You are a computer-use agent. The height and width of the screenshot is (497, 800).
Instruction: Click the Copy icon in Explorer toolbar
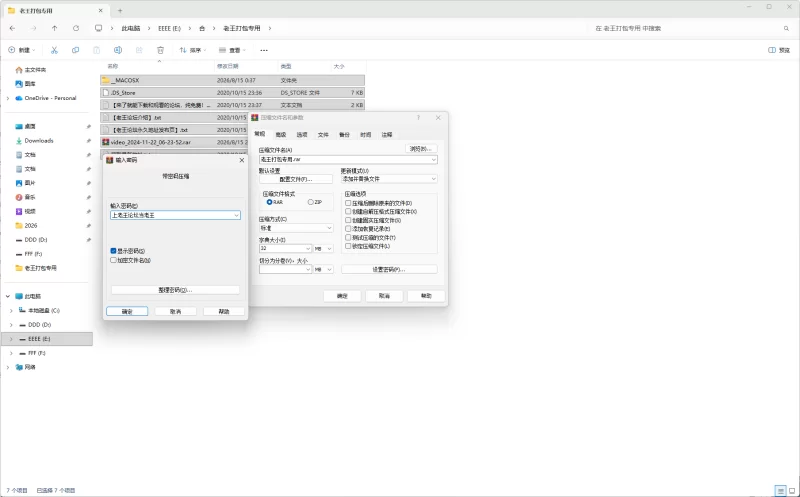[x=76, y=50]
